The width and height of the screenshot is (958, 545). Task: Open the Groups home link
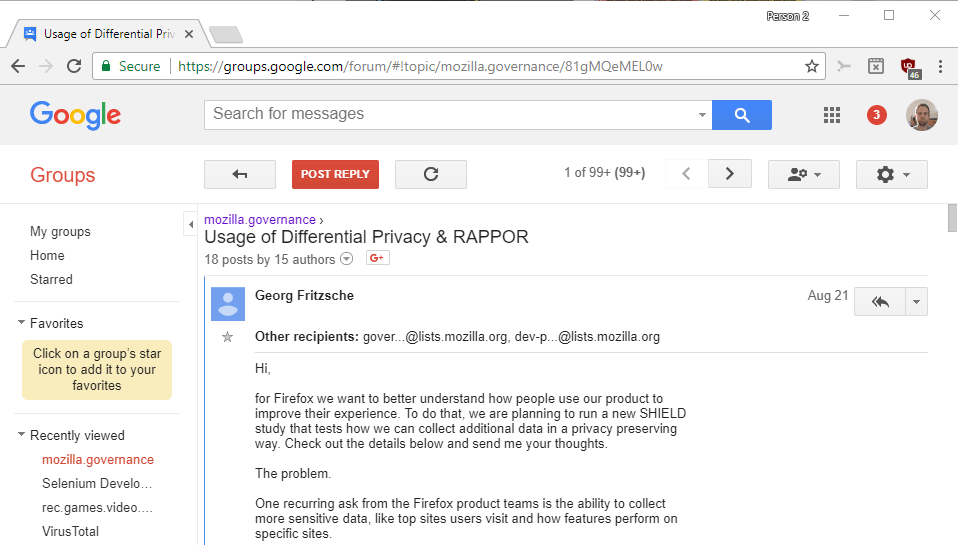(x=62, y=175)
